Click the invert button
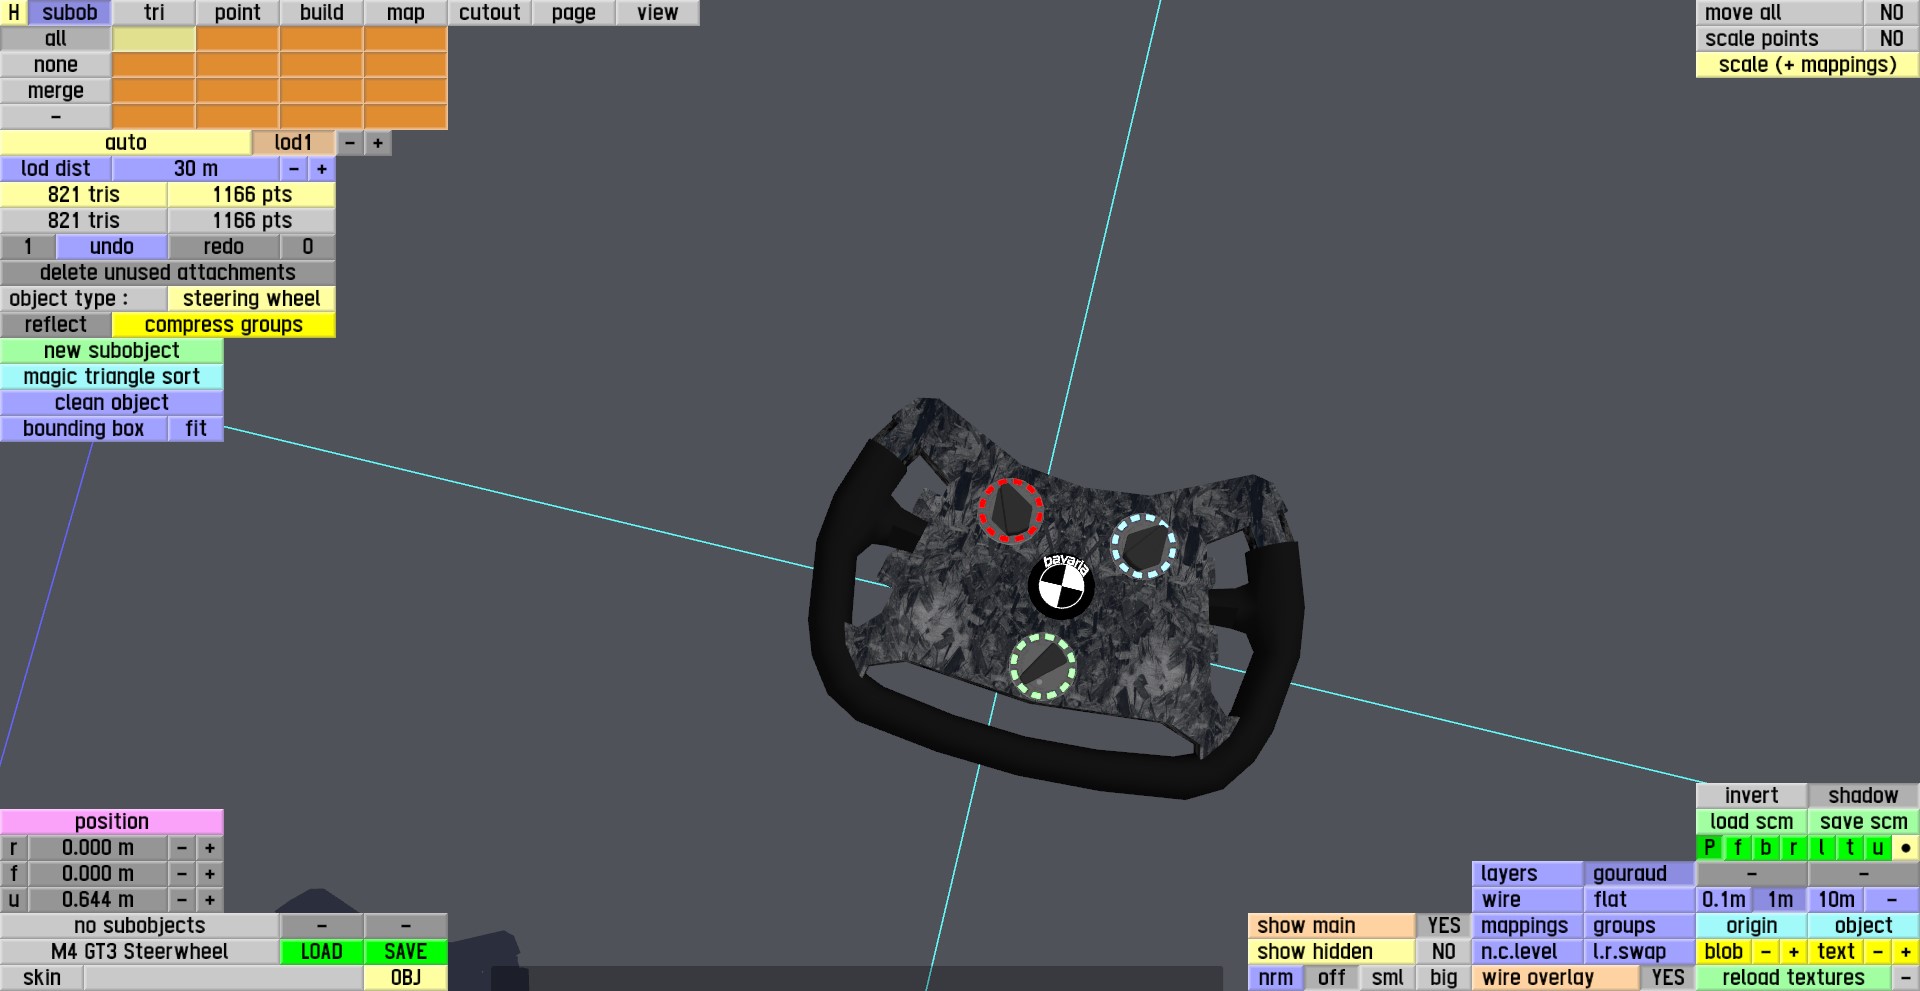 click(1752, 796)
